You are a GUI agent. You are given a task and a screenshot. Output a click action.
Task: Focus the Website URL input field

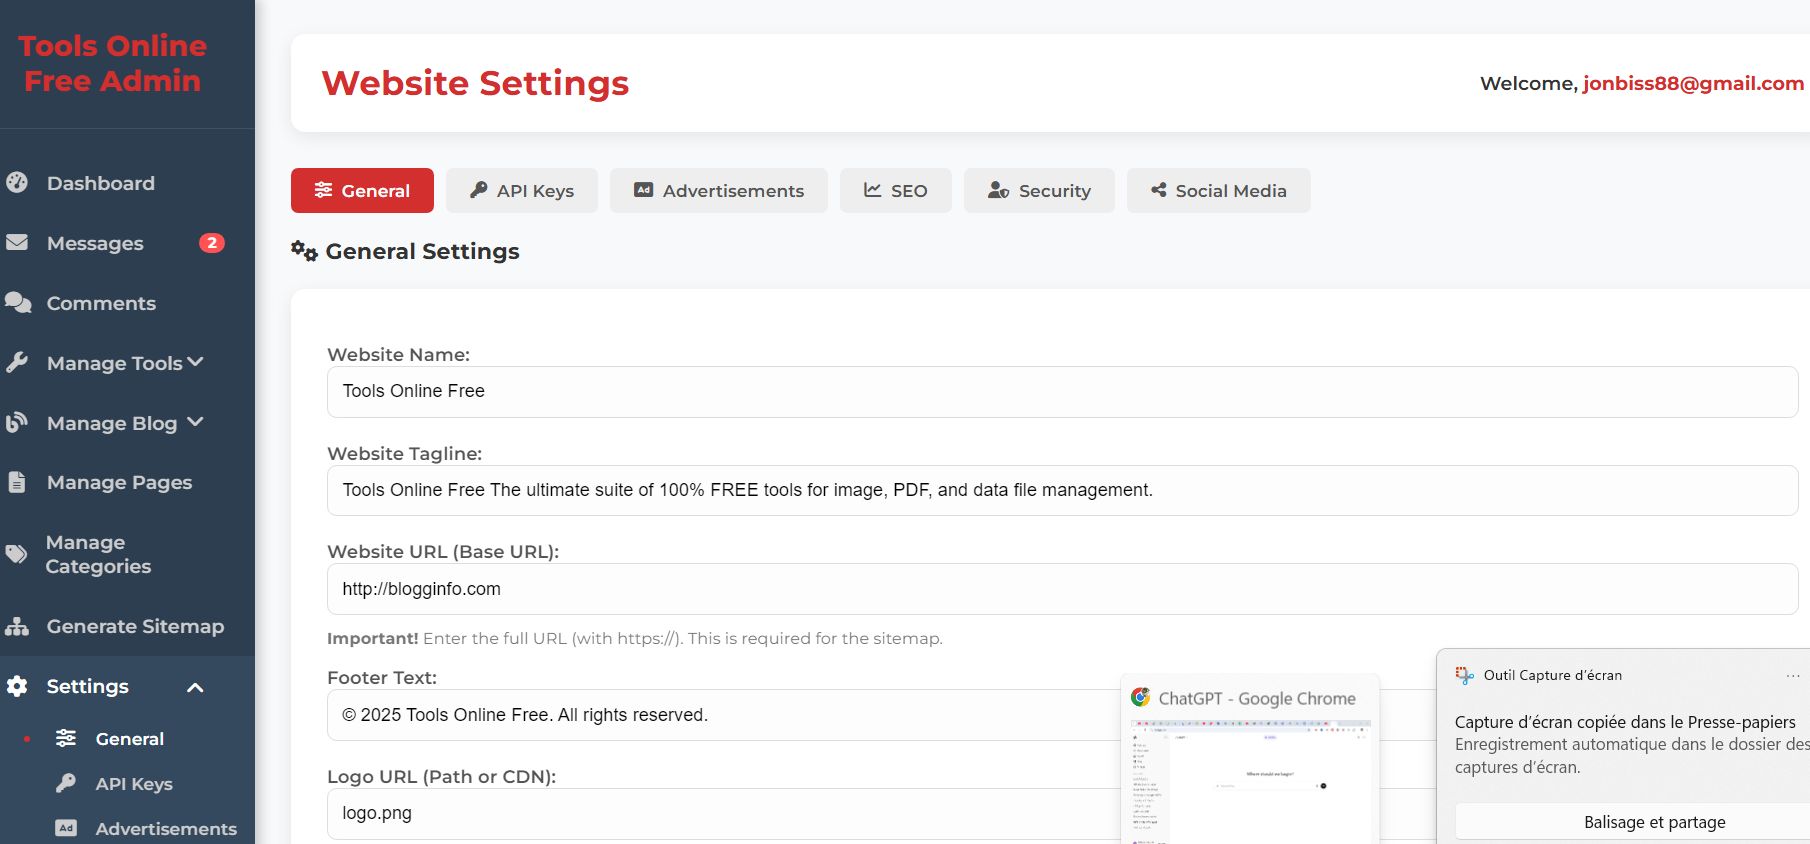[x=1062, y=589]
